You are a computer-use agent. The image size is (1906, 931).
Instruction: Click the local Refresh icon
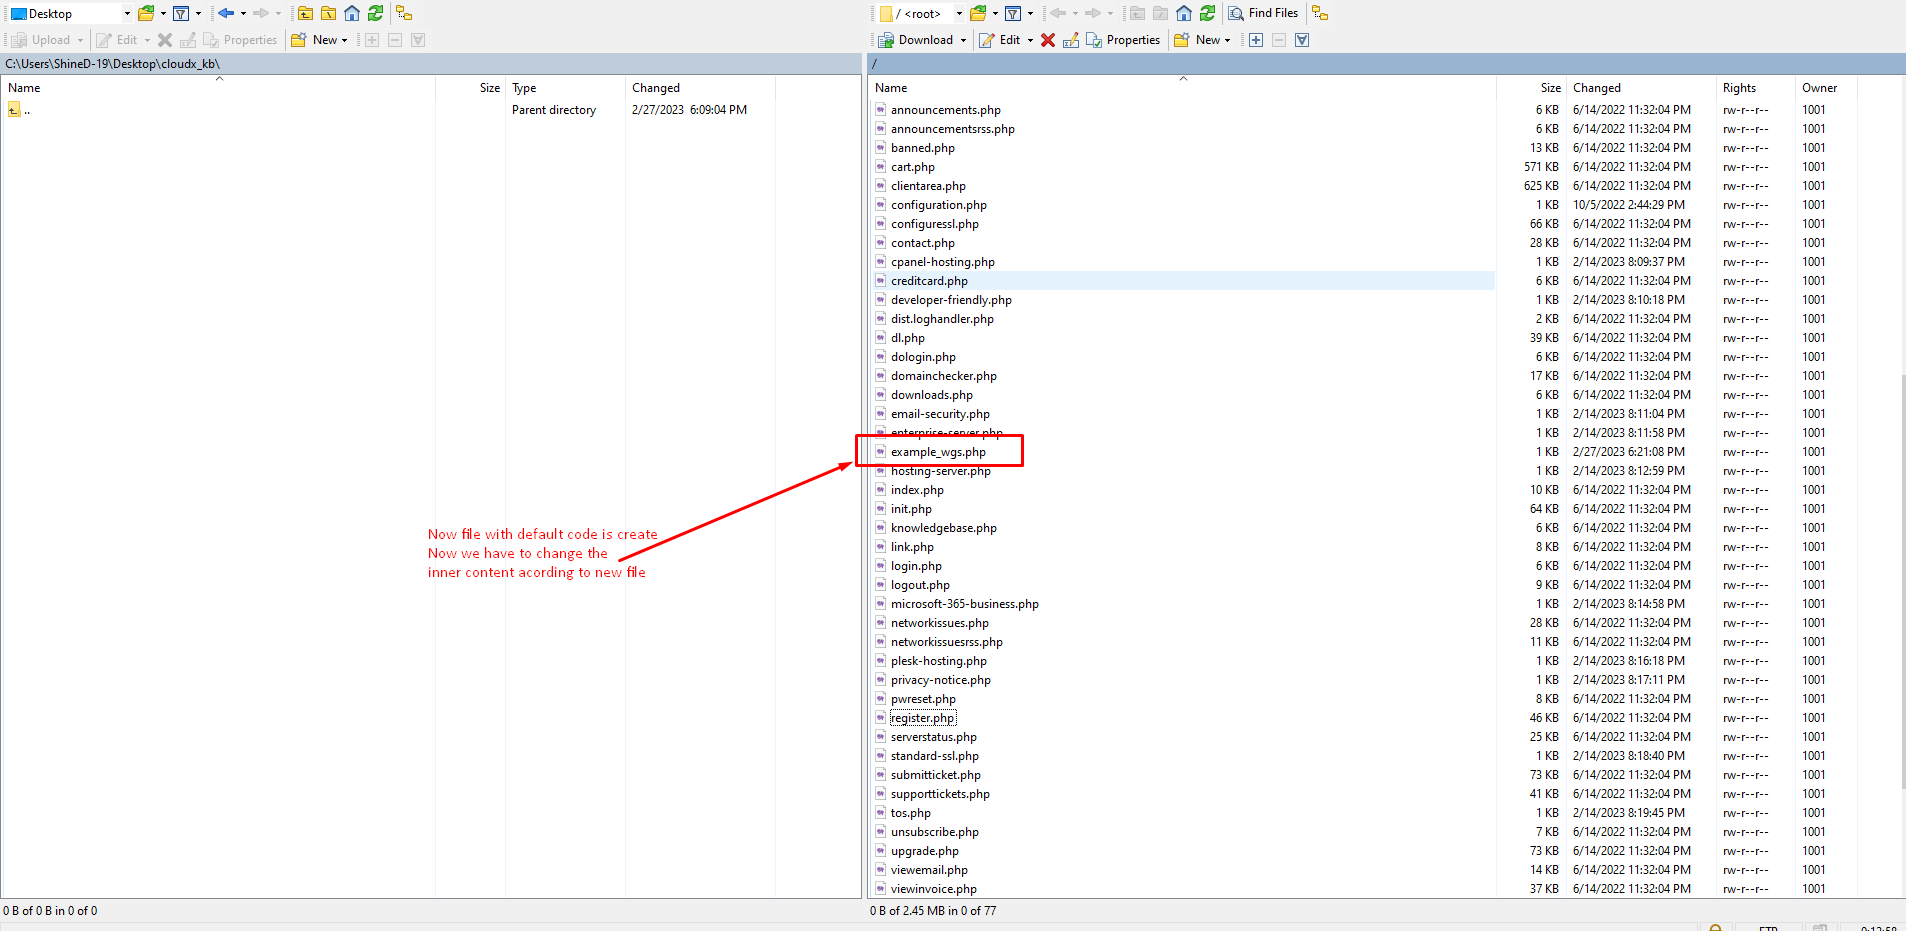pyautogui.click(x=375, y=13)
